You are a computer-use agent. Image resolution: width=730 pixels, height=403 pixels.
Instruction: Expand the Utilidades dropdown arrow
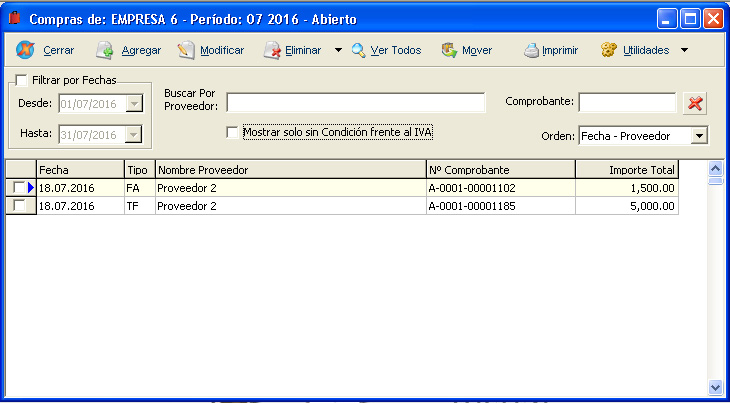tap(684, 50)
